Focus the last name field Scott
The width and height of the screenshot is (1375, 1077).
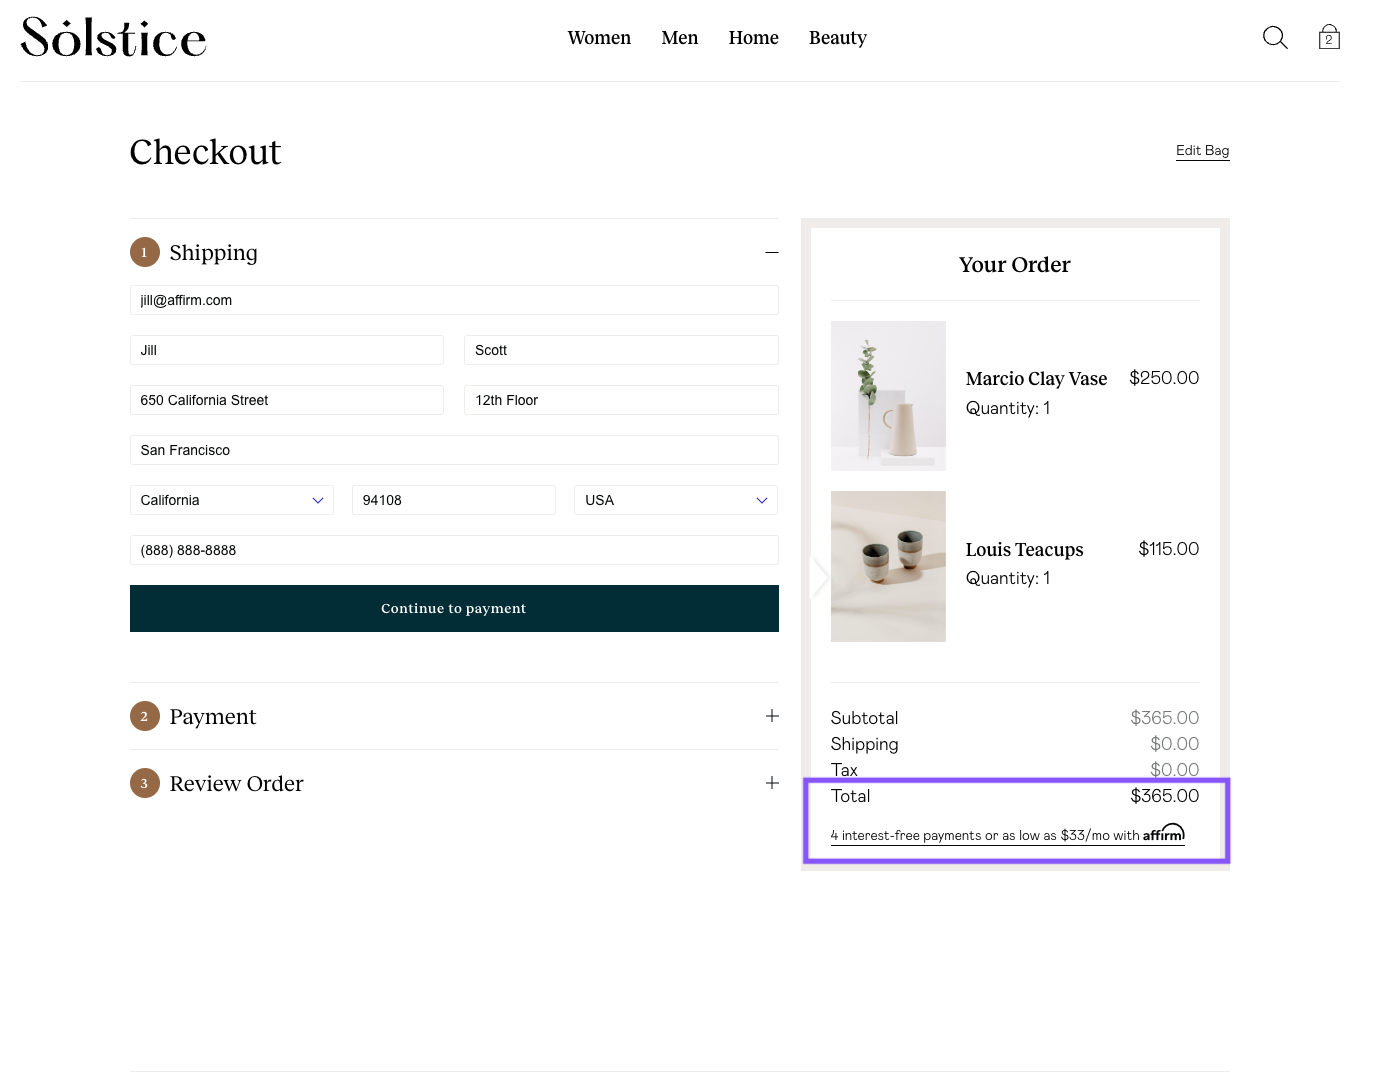pos(621,350)
